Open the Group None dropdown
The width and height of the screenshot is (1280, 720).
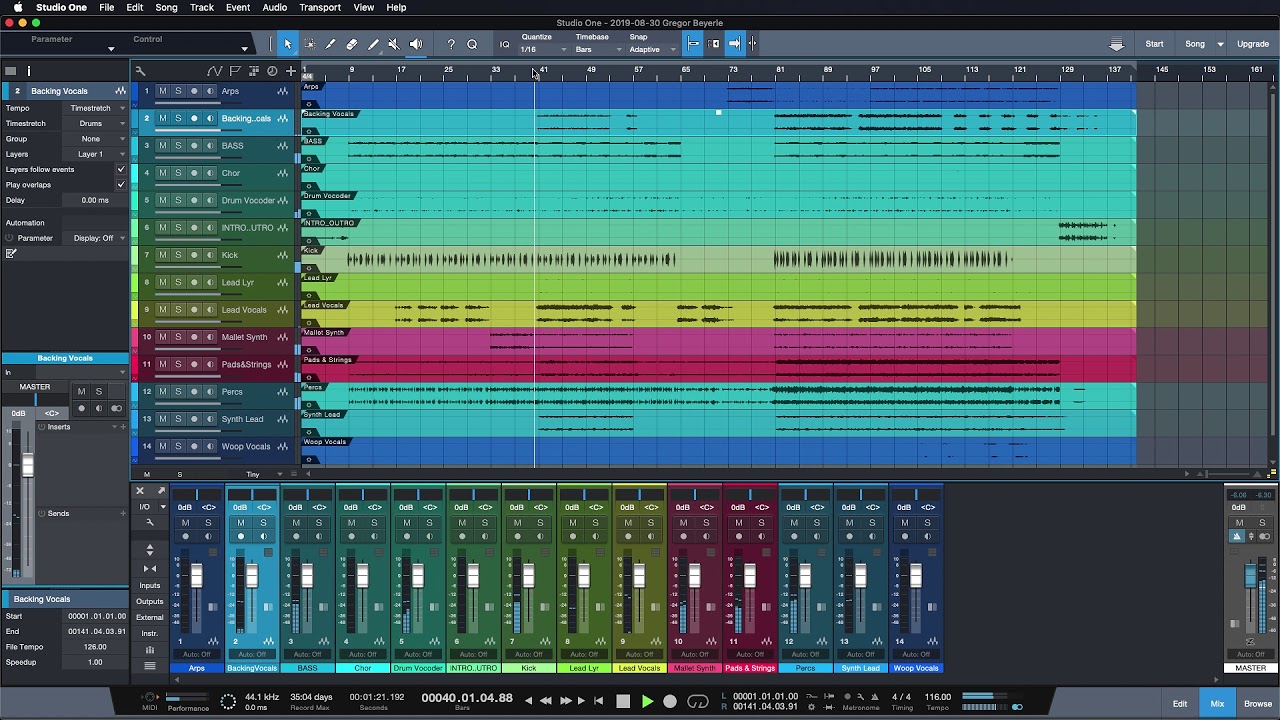97,139
